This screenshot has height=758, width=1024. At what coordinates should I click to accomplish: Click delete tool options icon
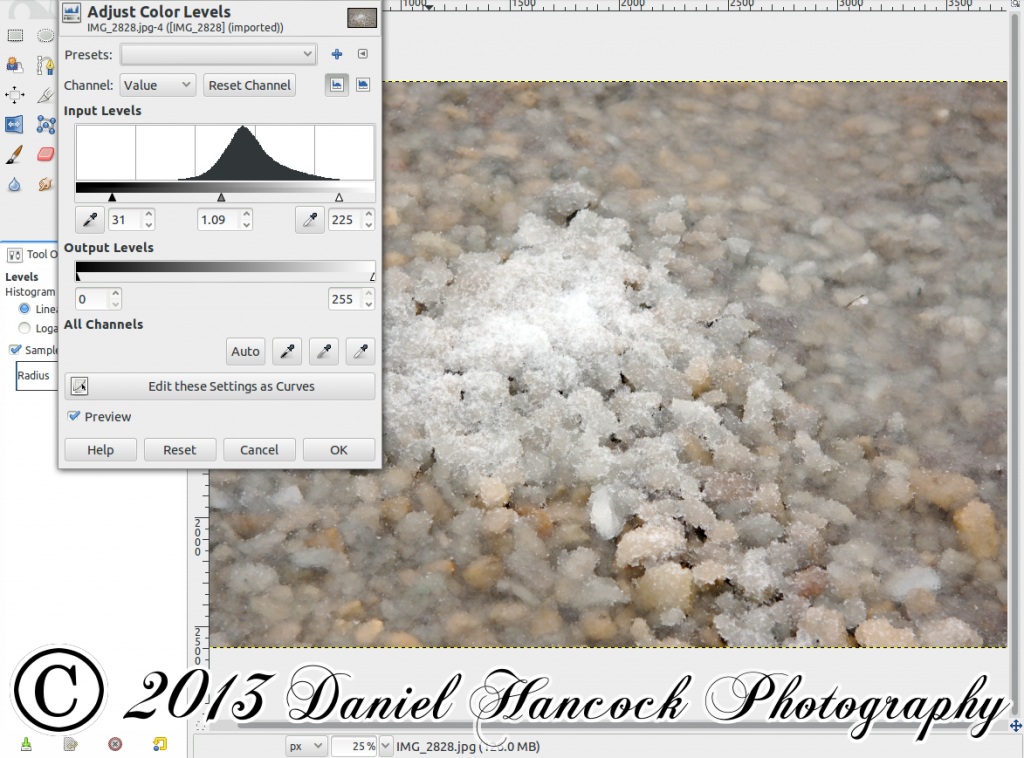[115, 744]
